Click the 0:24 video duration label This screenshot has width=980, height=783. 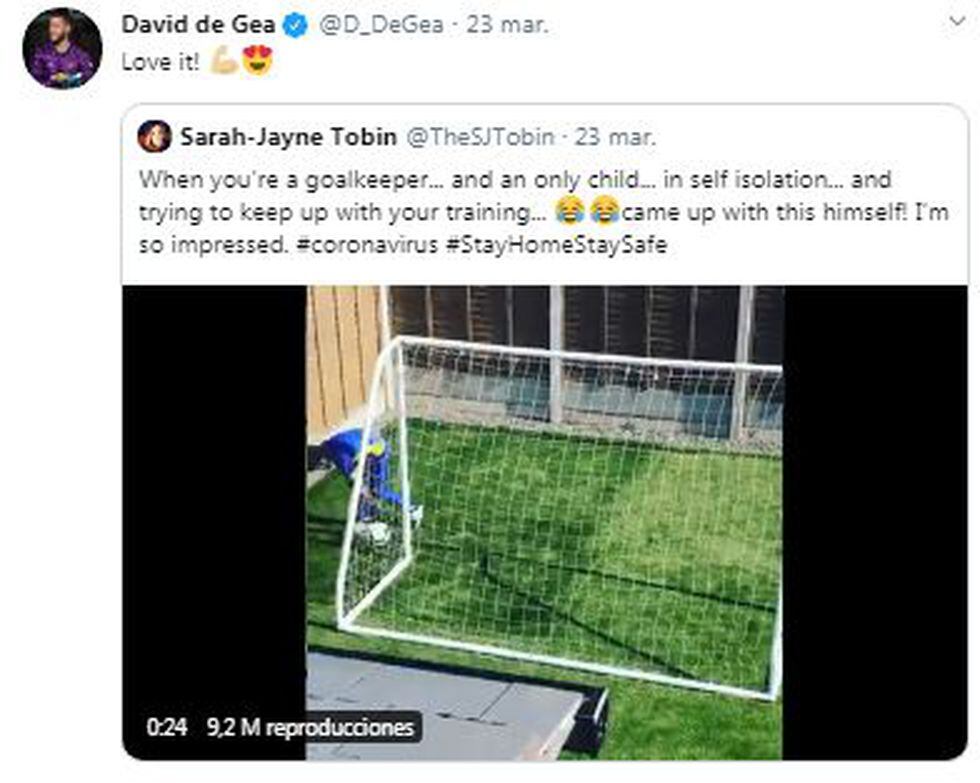pyautogui.click(x=166, y=727)
